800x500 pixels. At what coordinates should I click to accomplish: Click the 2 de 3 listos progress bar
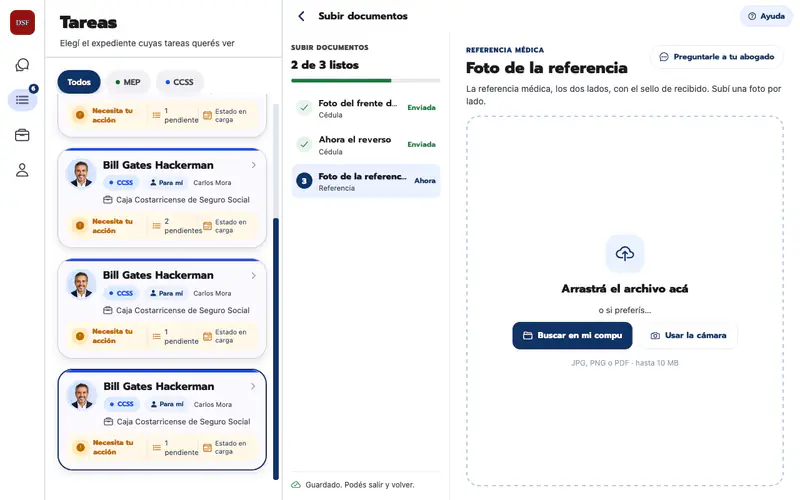point(366,81)
